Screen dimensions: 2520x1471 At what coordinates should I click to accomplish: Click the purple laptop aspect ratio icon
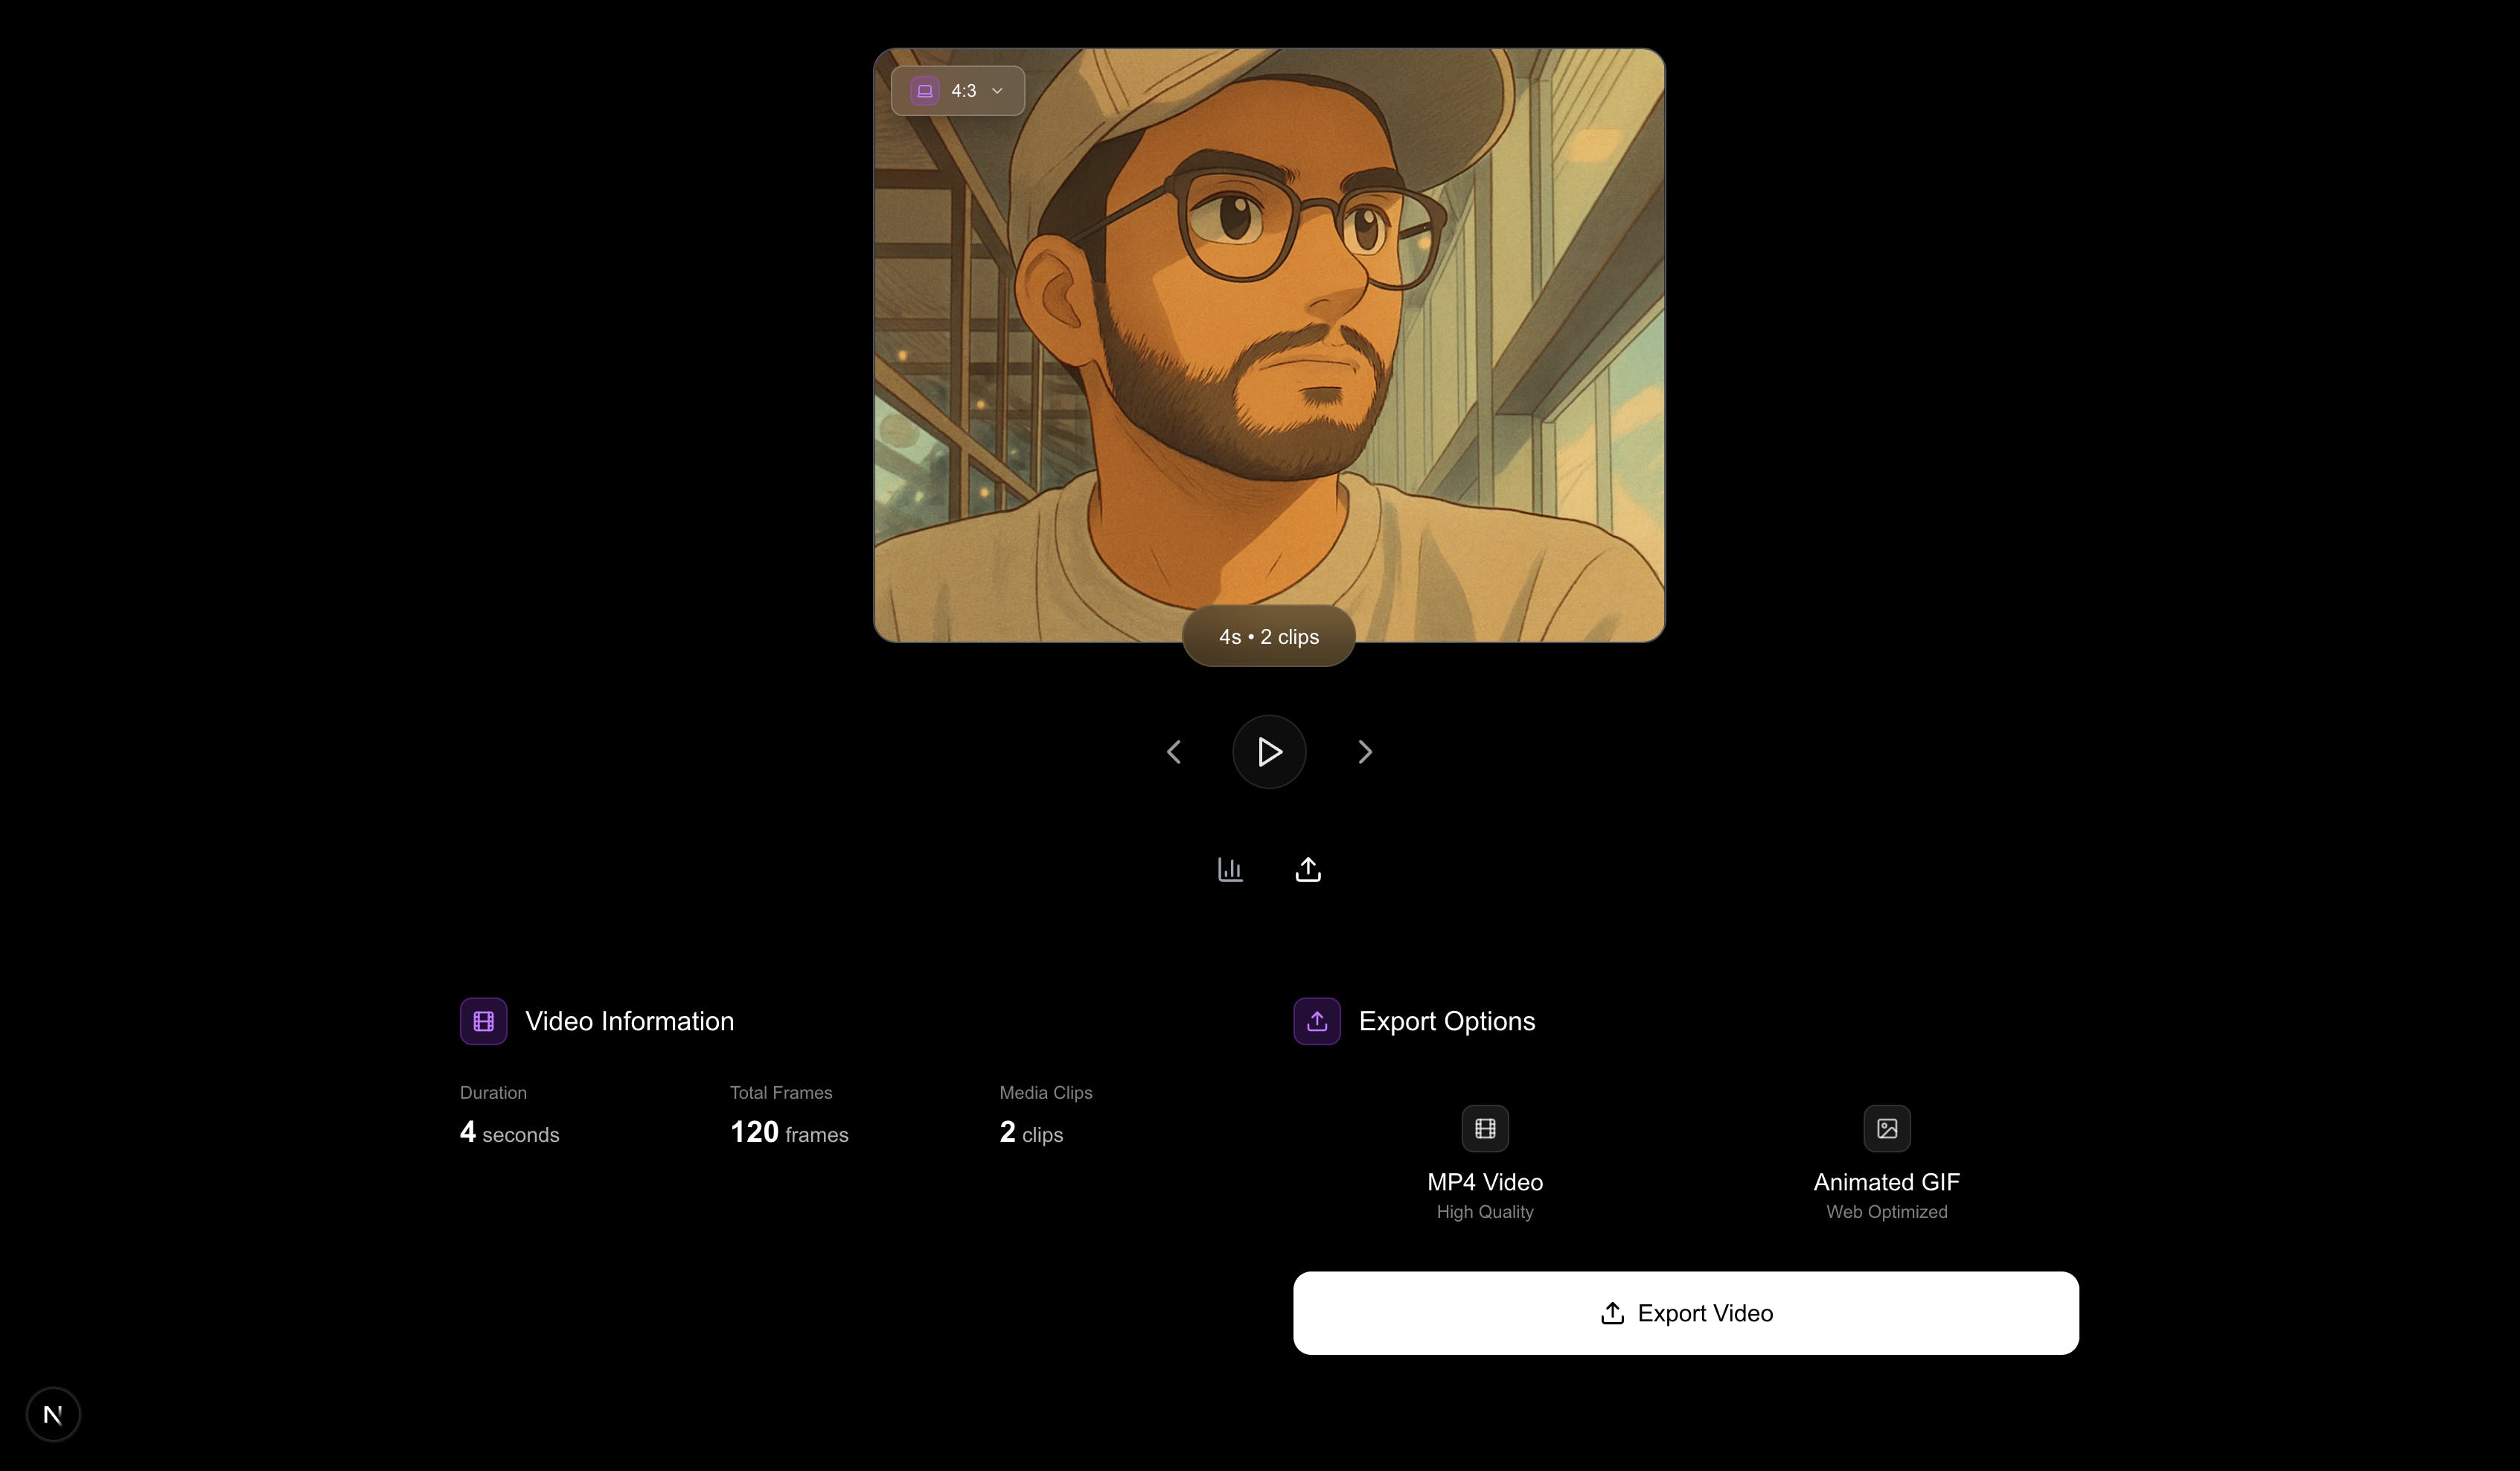[925, 91]
